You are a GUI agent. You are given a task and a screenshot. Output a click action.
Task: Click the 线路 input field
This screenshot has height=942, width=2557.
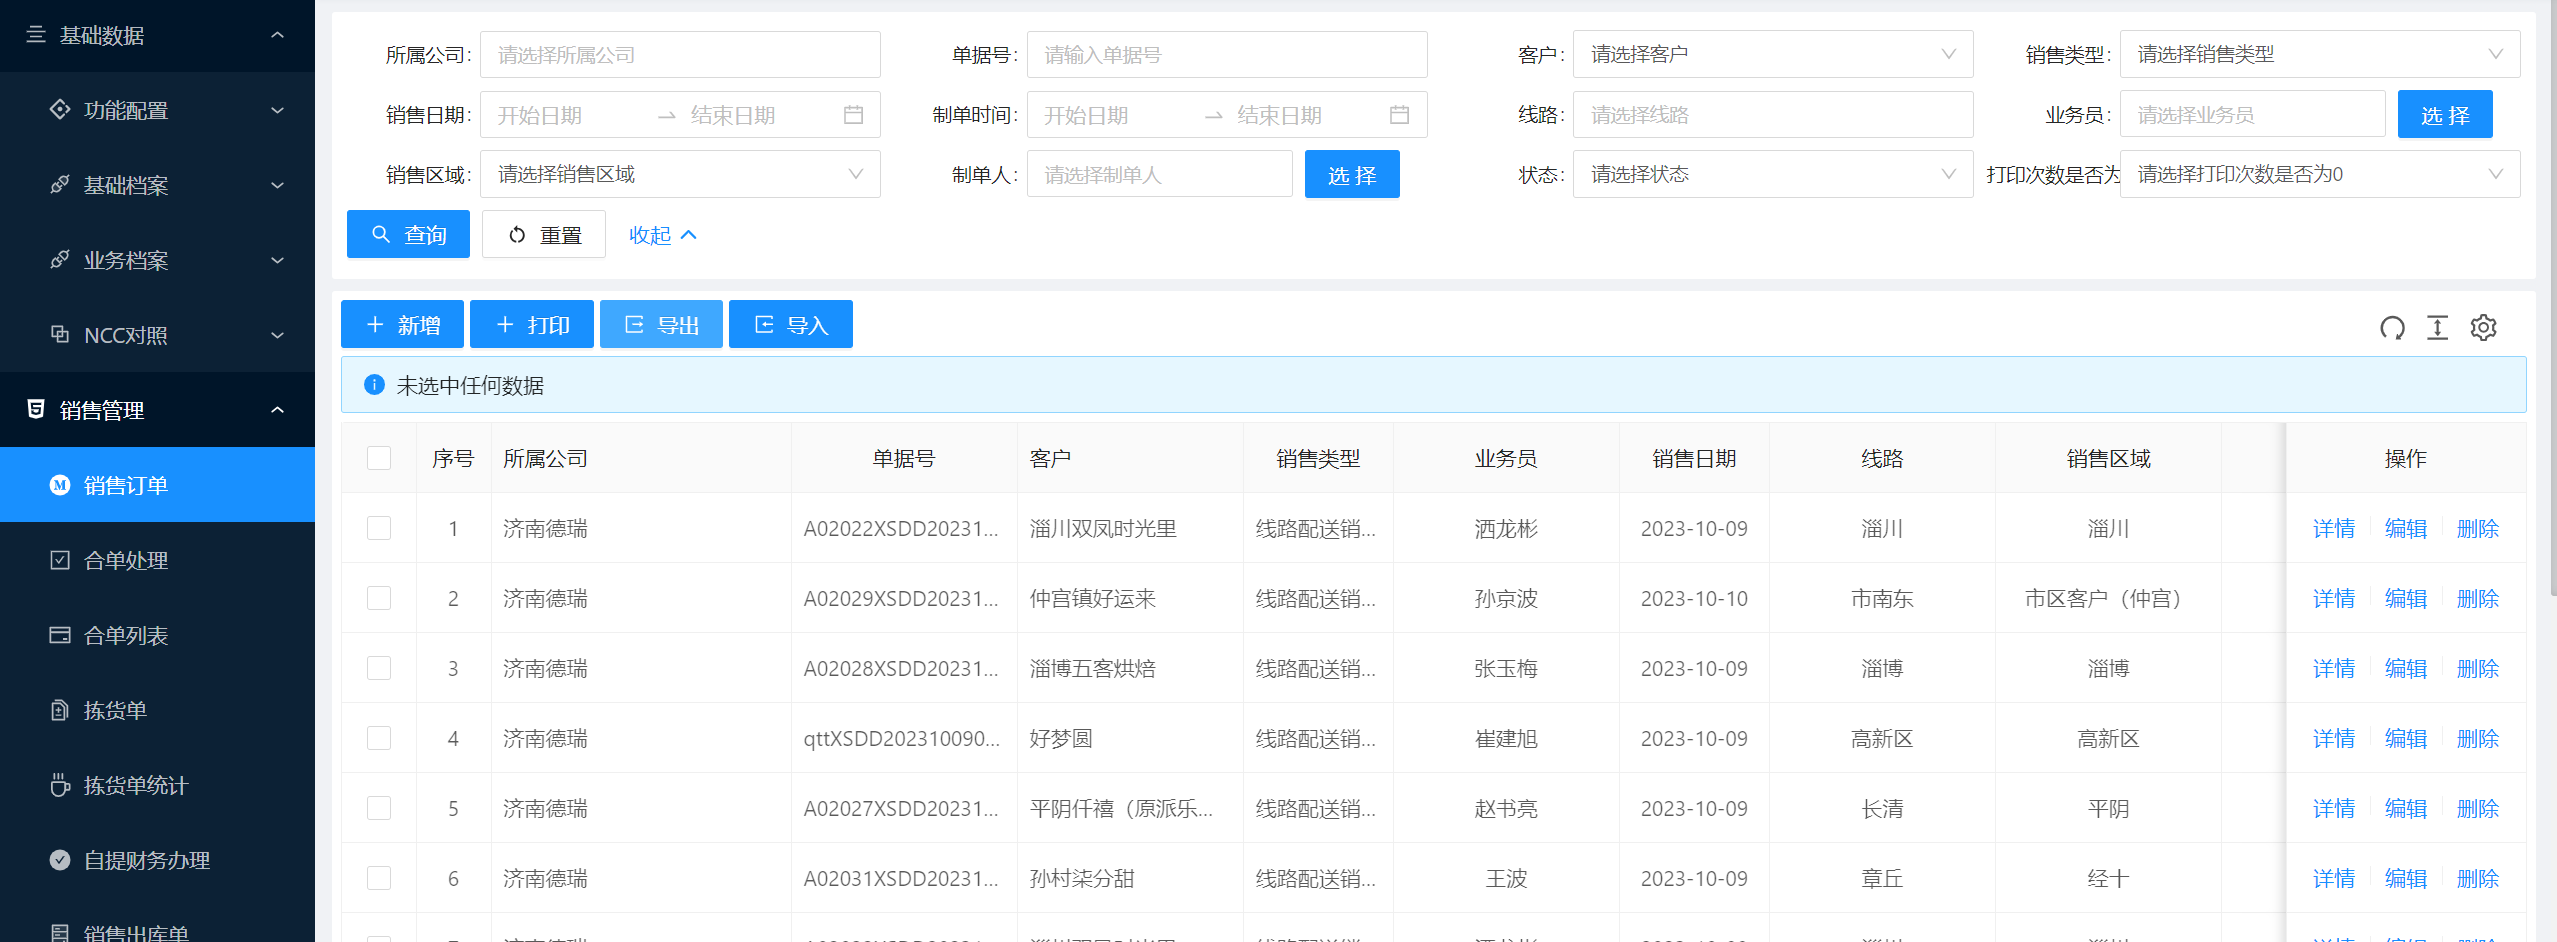pyautogui.click(x=1773, y=114)
